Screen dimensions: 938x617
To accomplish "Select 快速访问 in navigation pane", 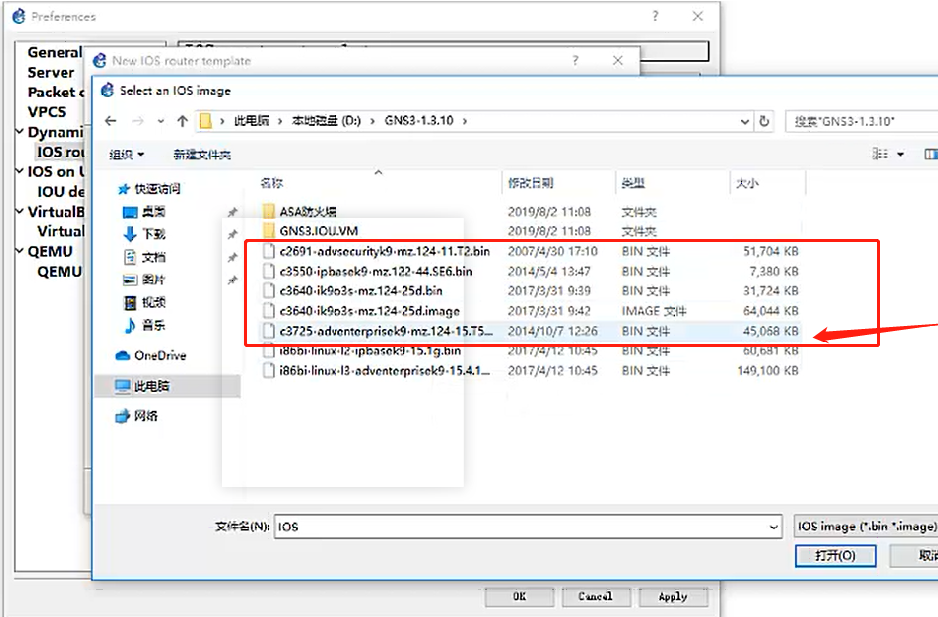I will (150, 189).
